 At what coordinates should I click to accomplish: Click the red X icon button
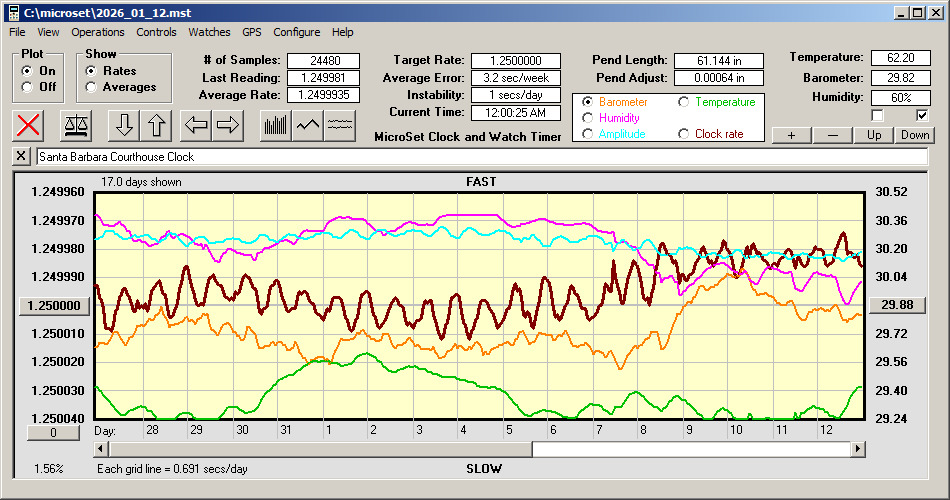pos(29,125)
